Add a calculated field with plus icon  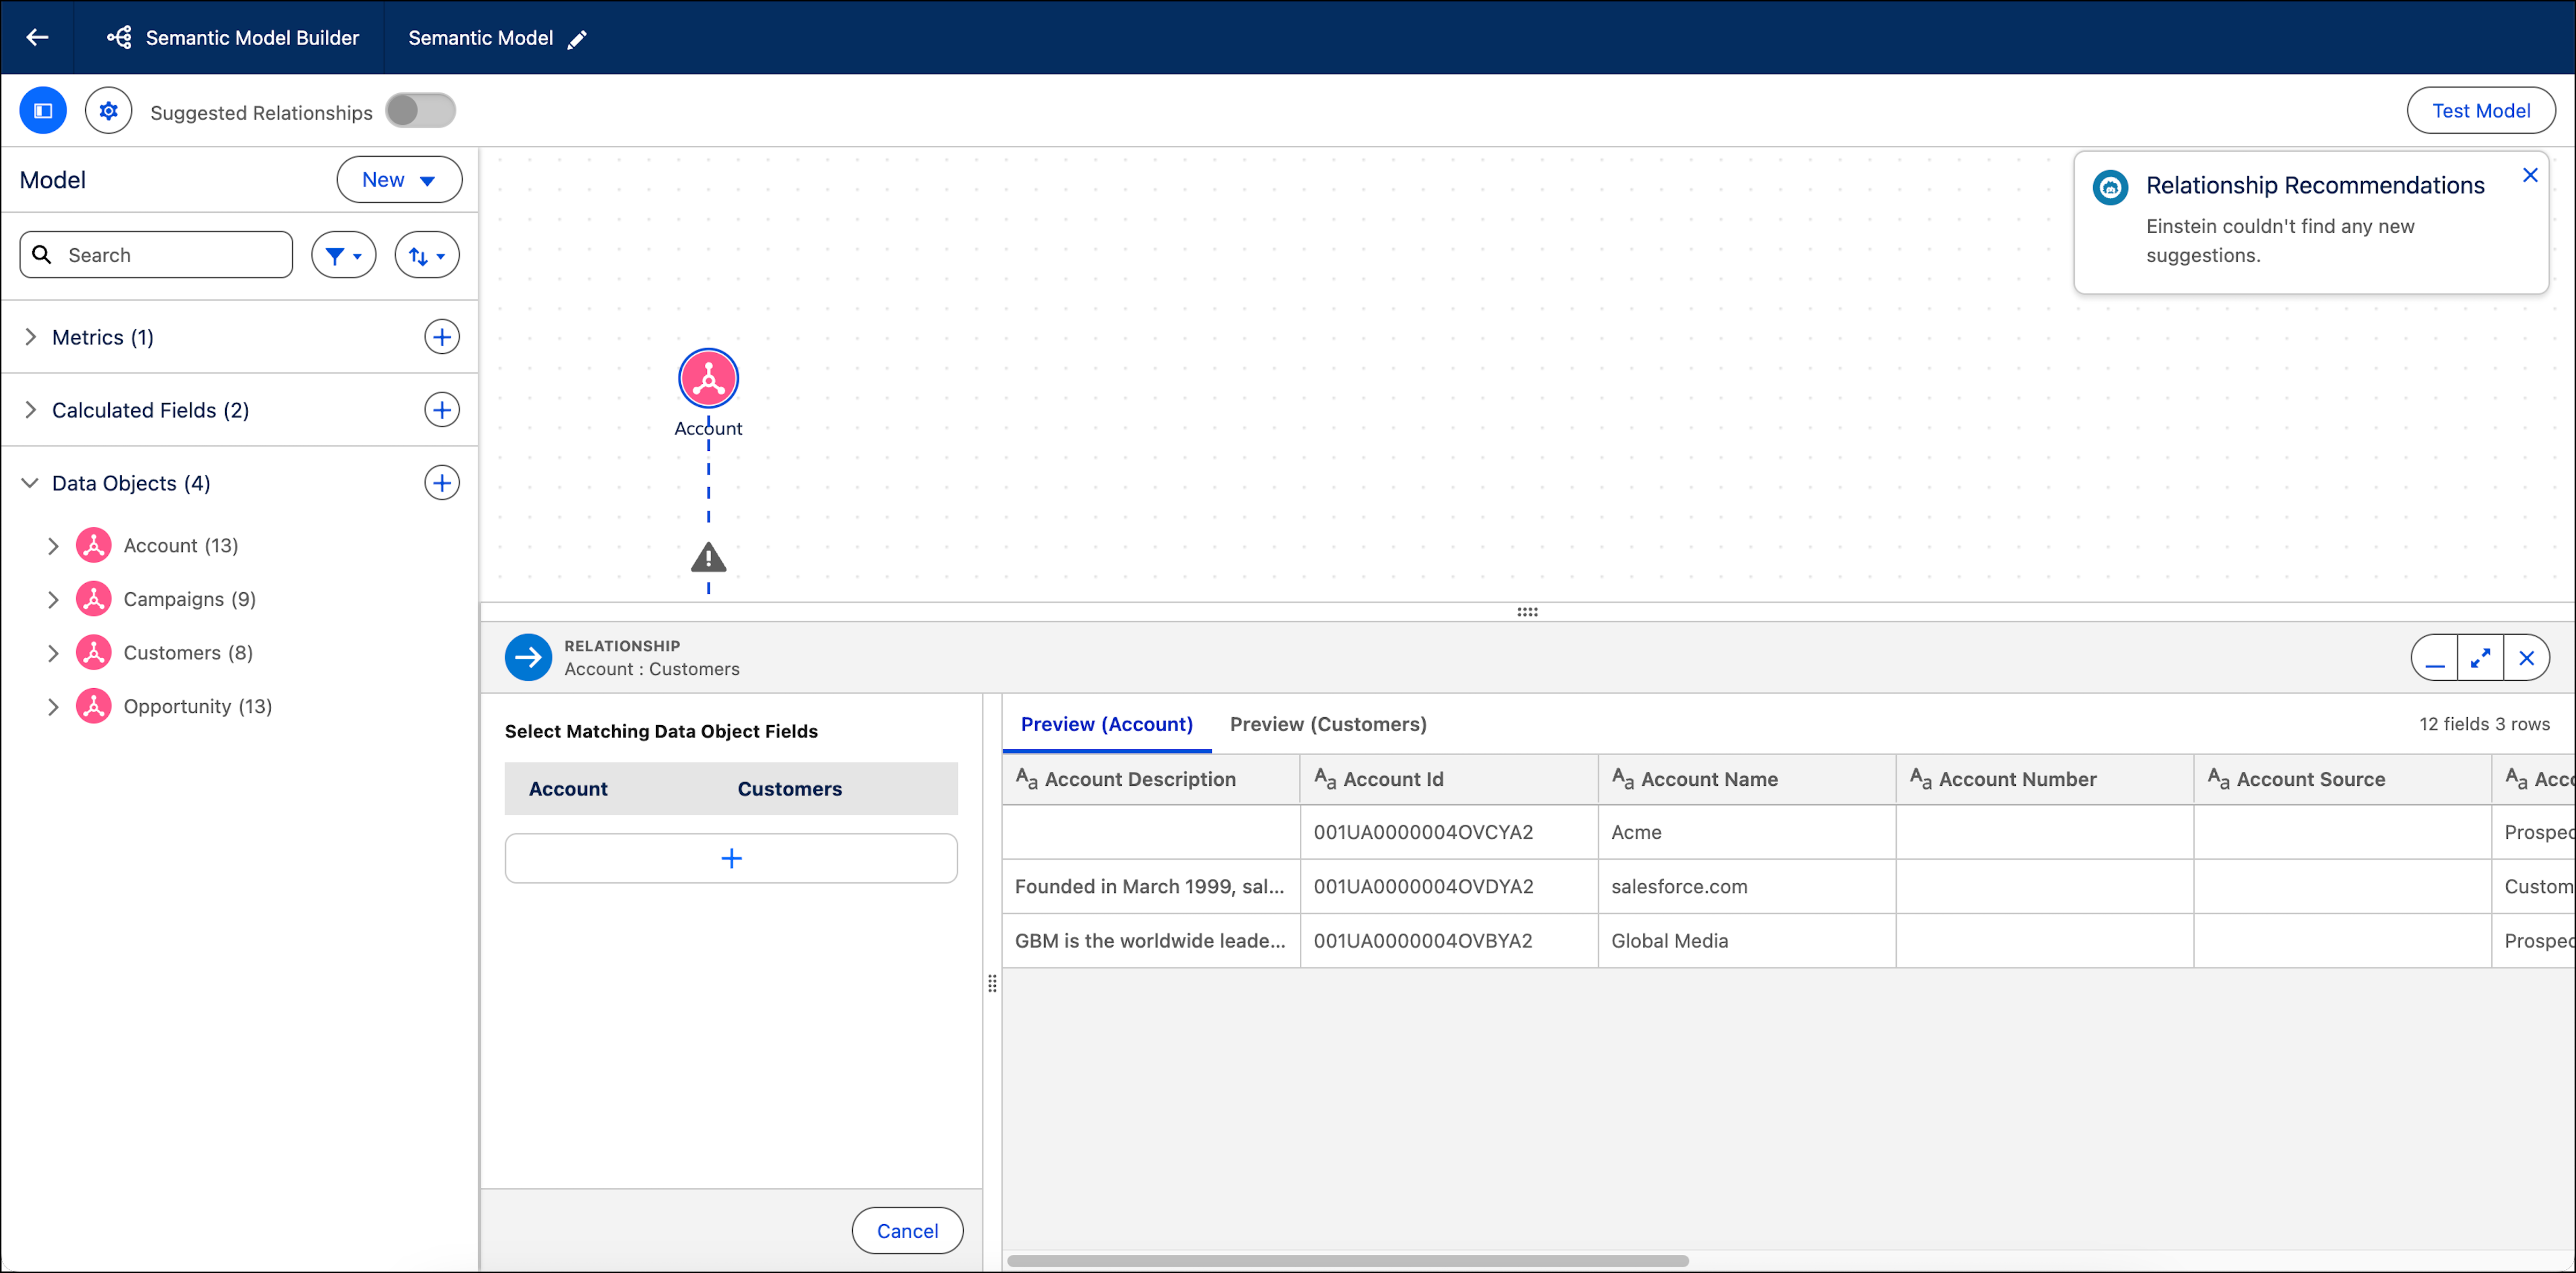[441, 410]
